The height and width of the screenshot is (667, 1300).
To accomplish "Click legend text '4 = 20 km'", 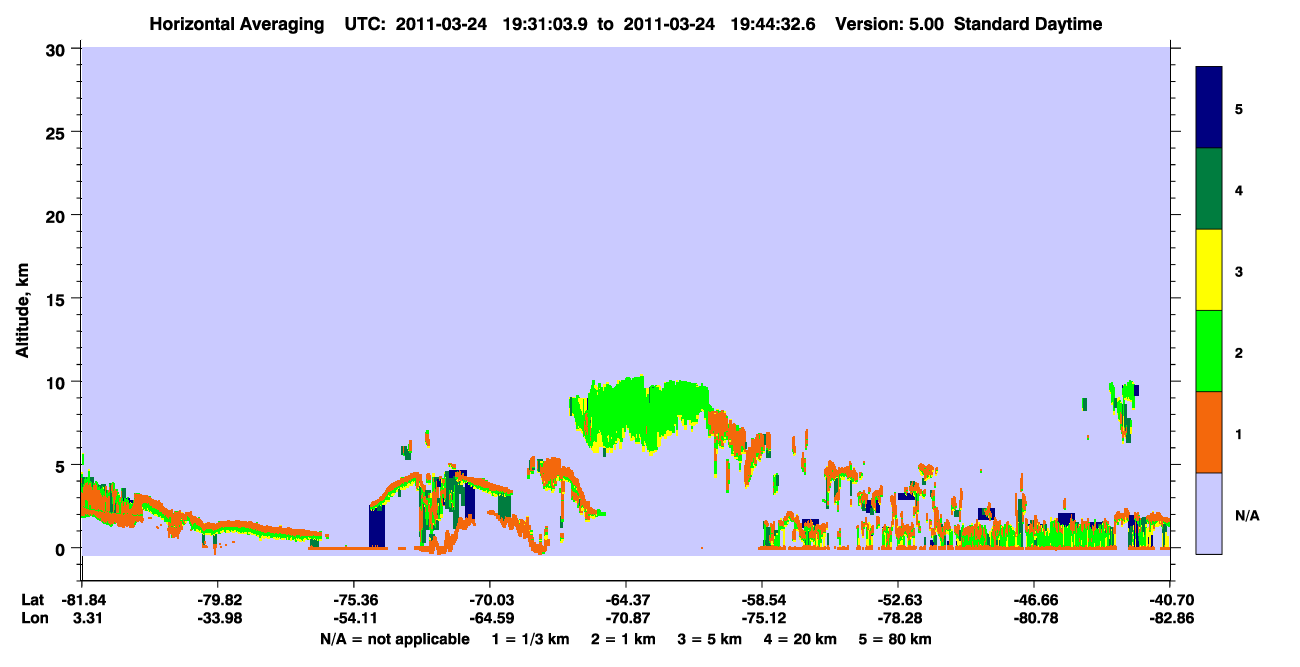I will coord(800,639).
